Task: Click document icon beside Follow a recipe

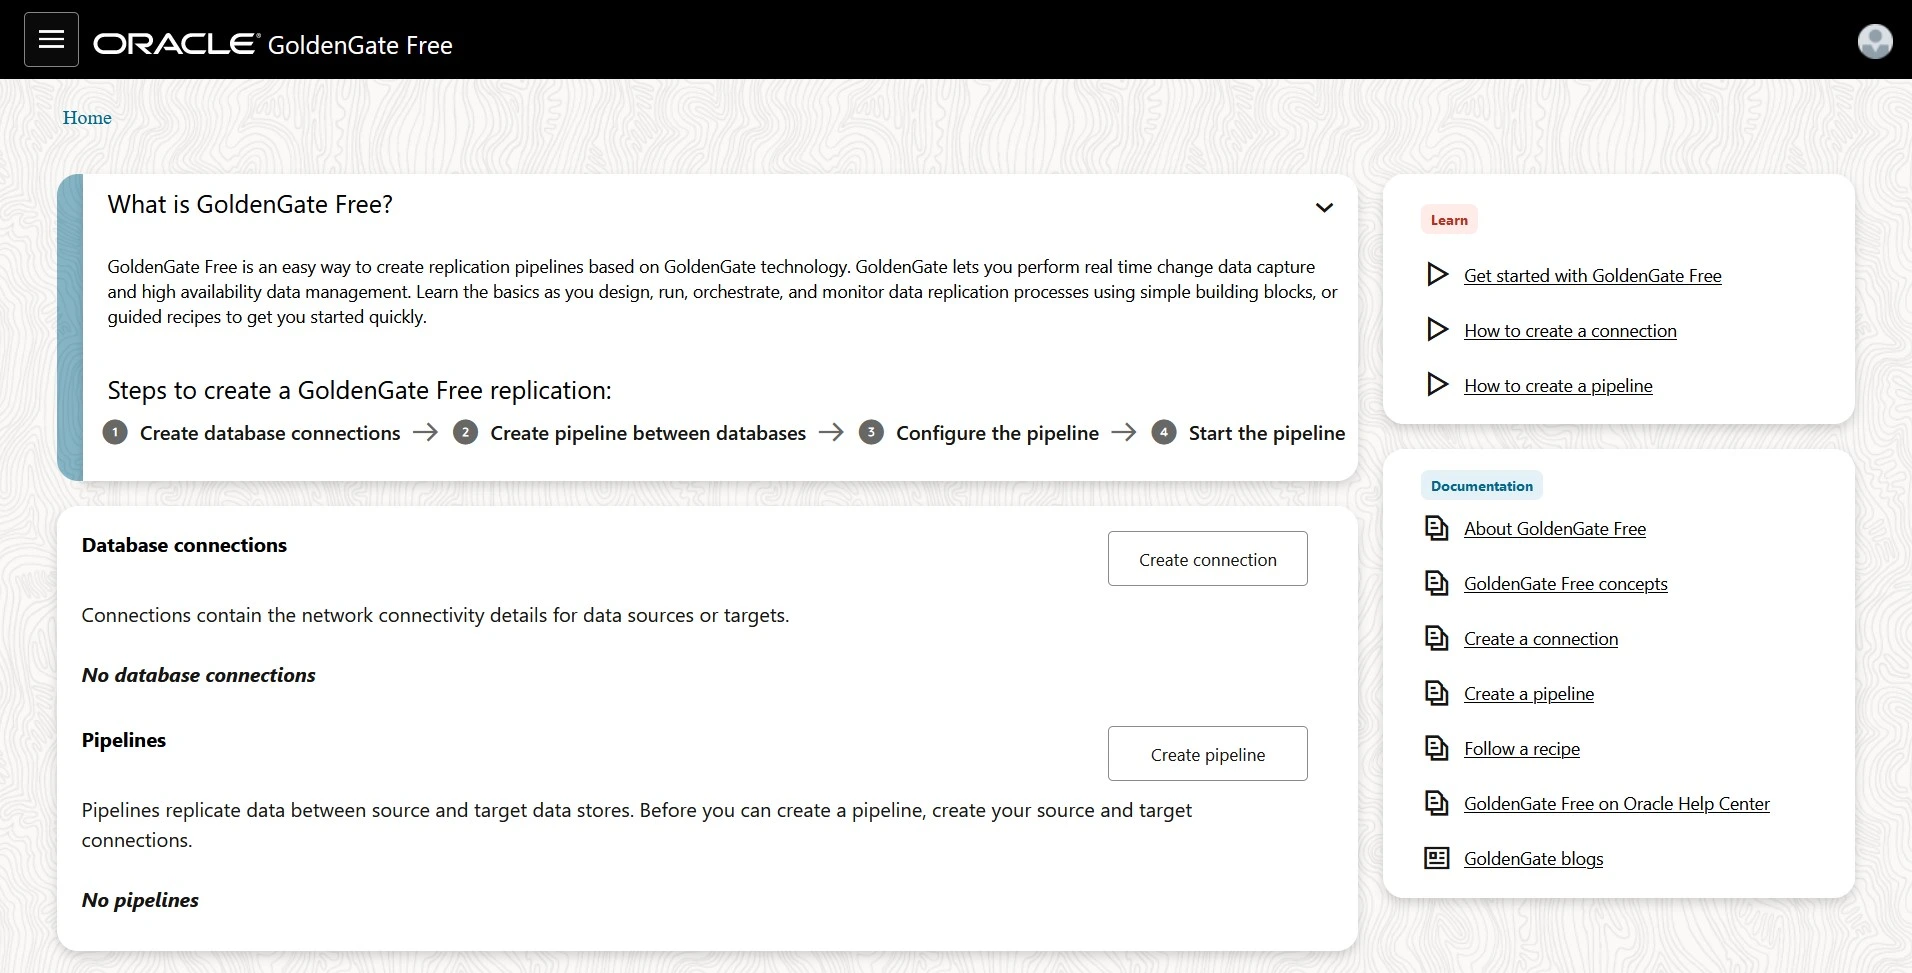Action: [1436, 748]
